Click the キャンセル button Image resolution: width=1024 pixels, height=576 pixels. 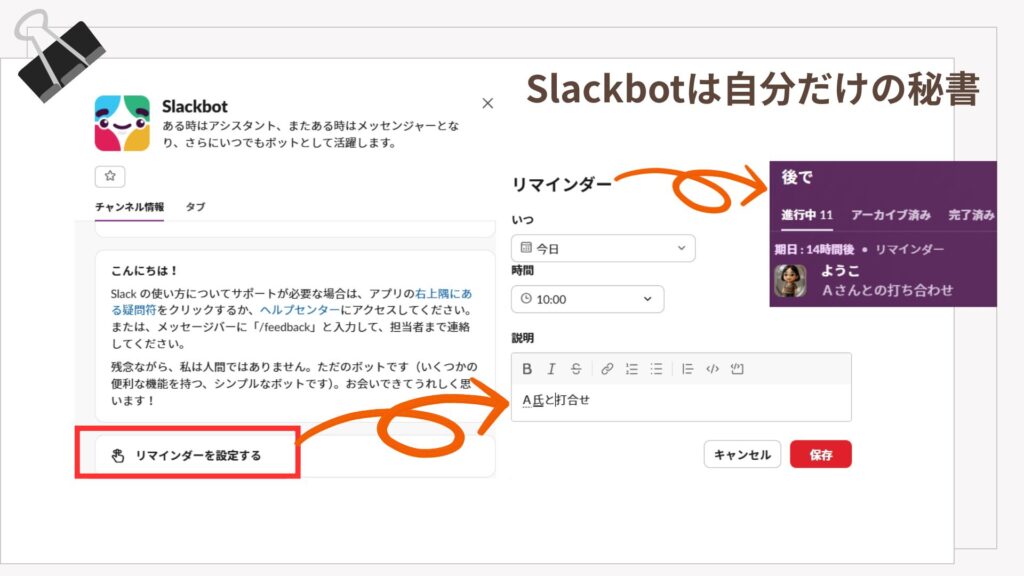pos(742,455)
